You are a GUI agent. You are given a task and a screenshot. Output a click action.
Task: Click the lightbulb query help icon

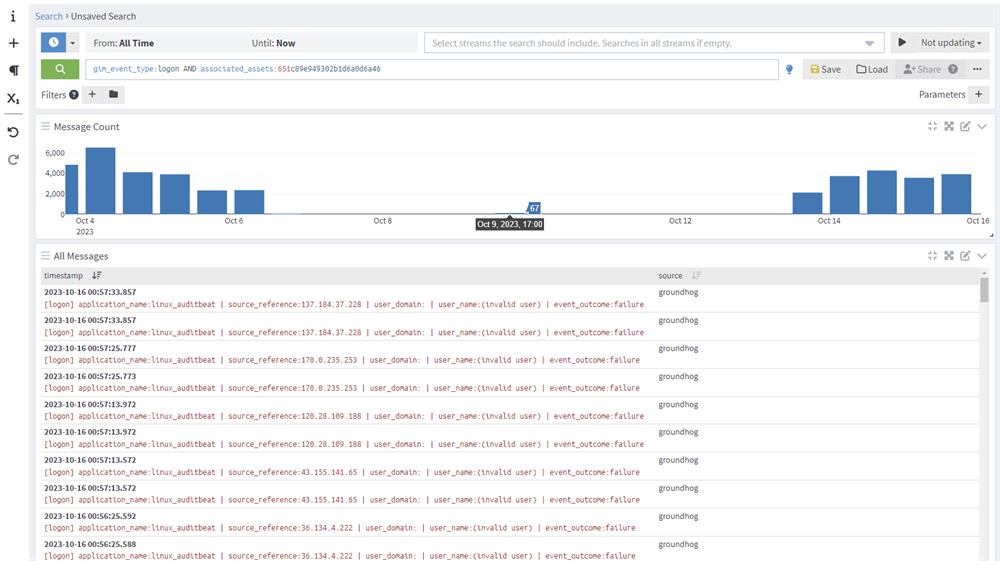pos(789,70)
